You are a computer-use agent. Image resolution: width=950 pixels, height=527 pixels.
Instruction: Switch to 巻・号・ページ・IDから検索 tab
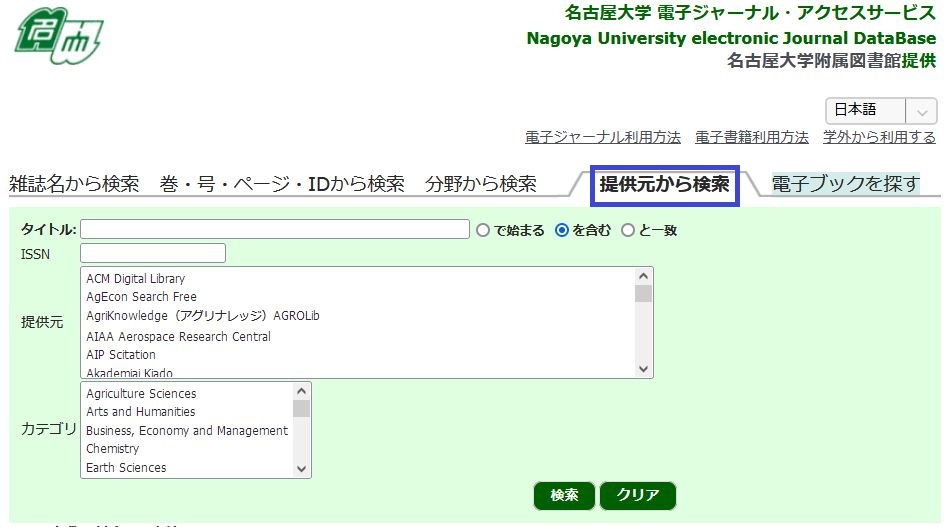pyautogui.click(x=282, y=184)
